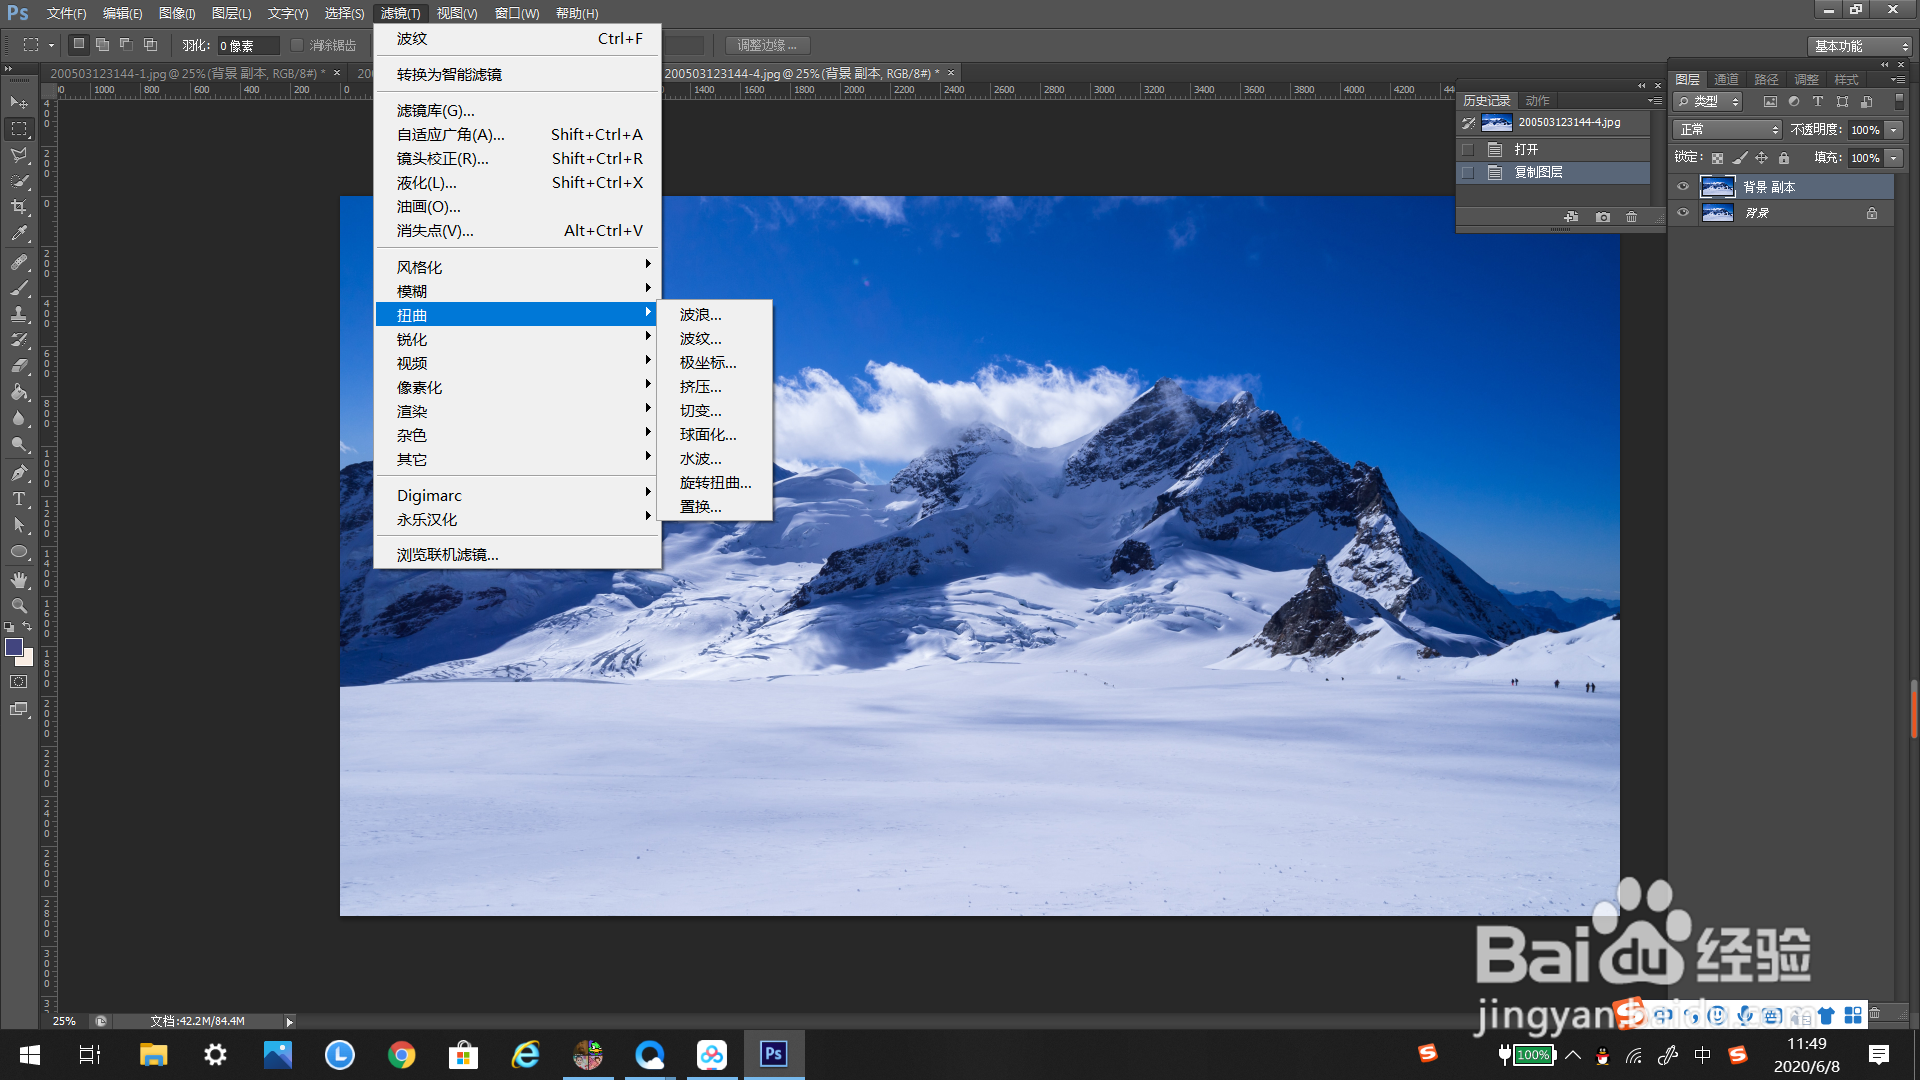Select the Horizontal Type tool

click(19, 499)
